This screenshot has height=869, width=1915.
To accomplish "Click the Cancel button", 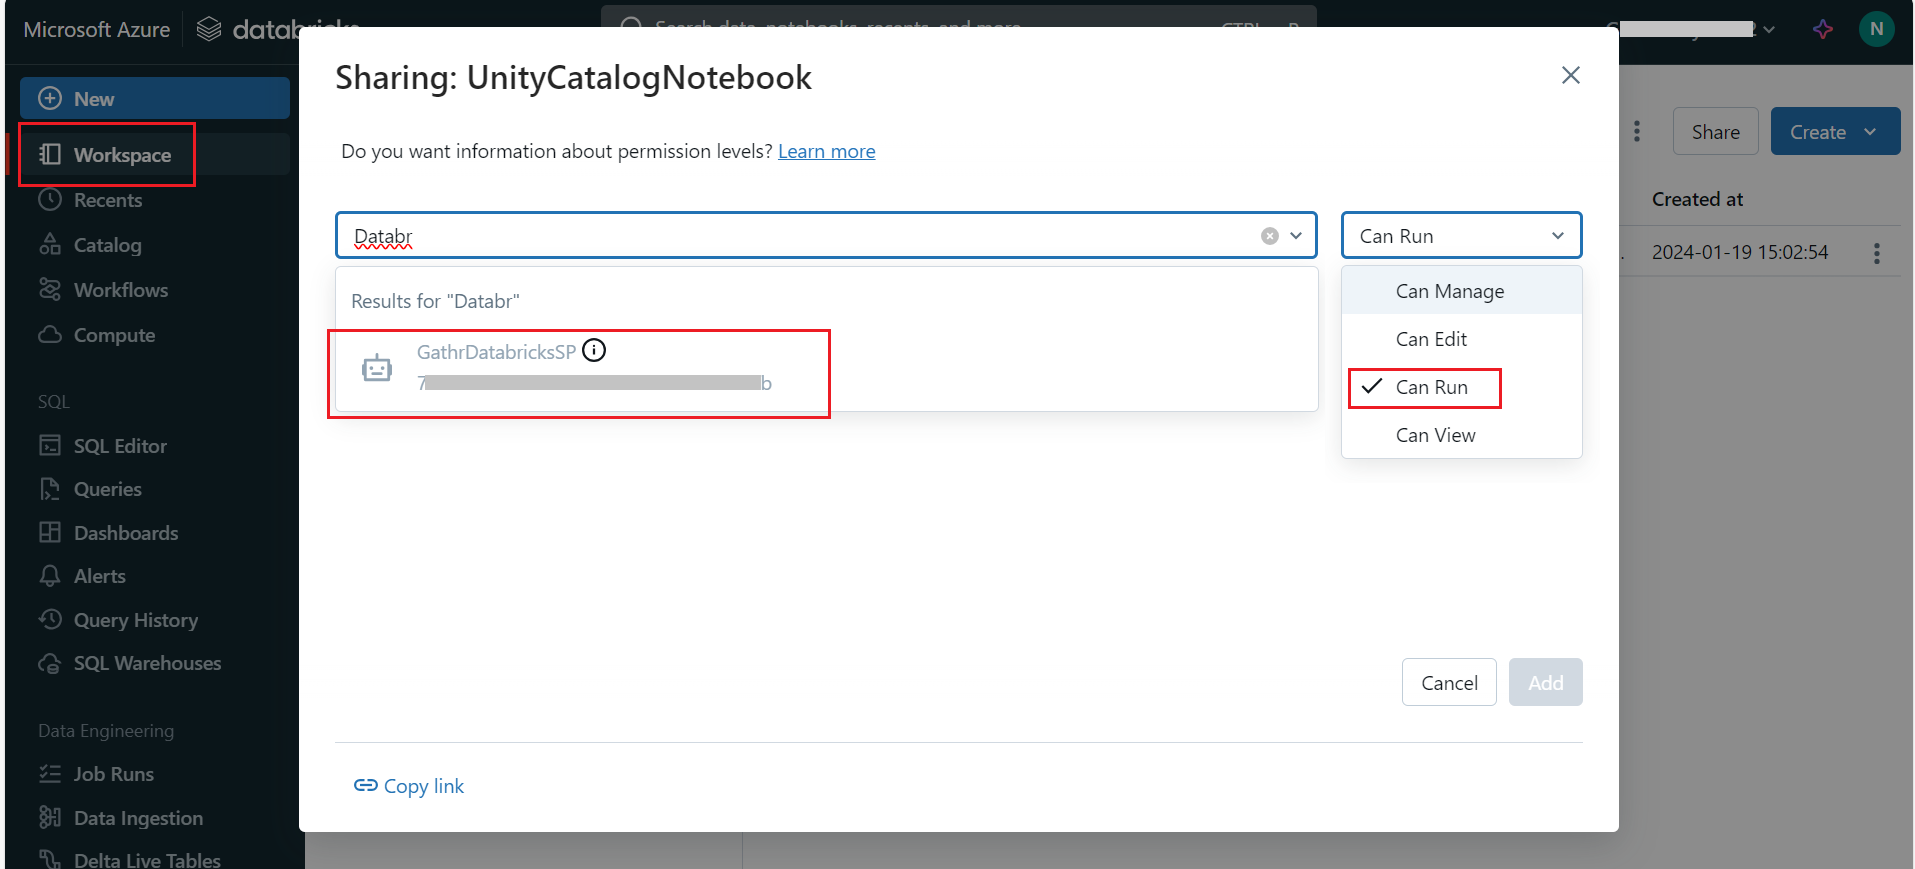I will 1448,683.
